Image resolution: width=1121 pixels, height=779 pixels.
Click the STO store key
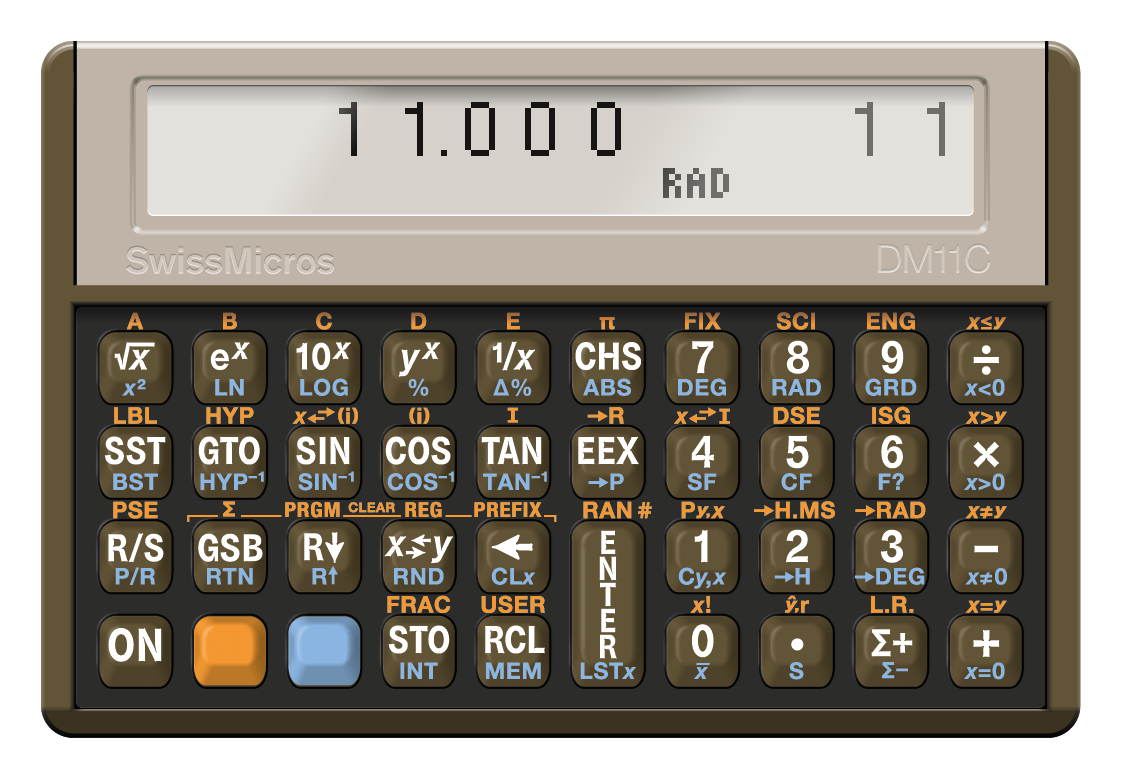[418, 651]
